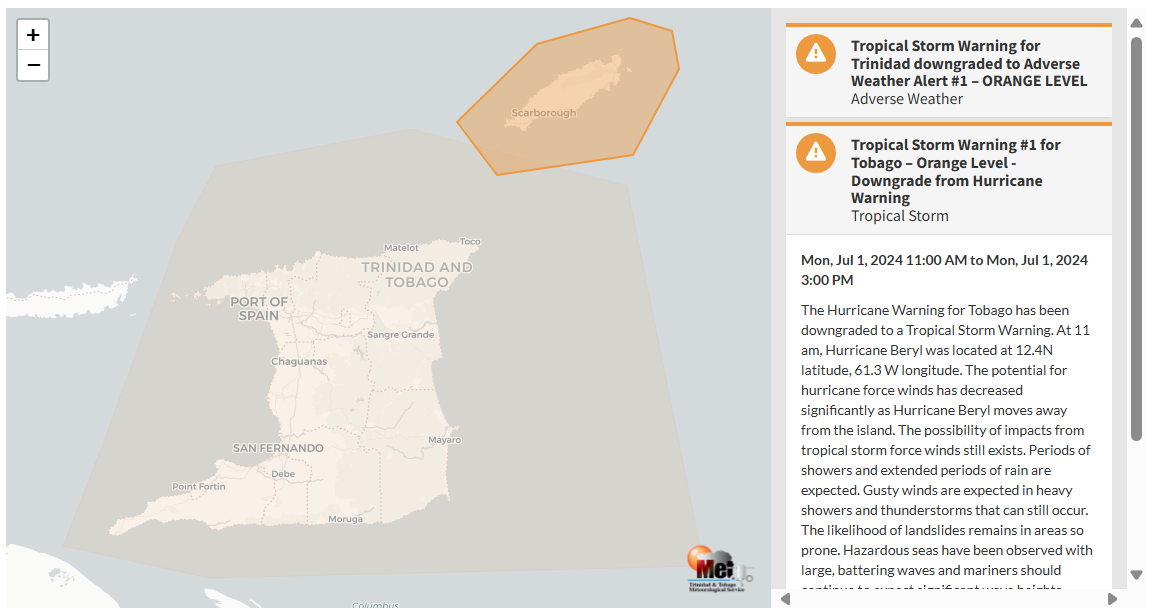The width and height of the screenshot is (1155, 611).
Task: Zoom in on the map
Action: pyautogui.click(x=33, y=35)
